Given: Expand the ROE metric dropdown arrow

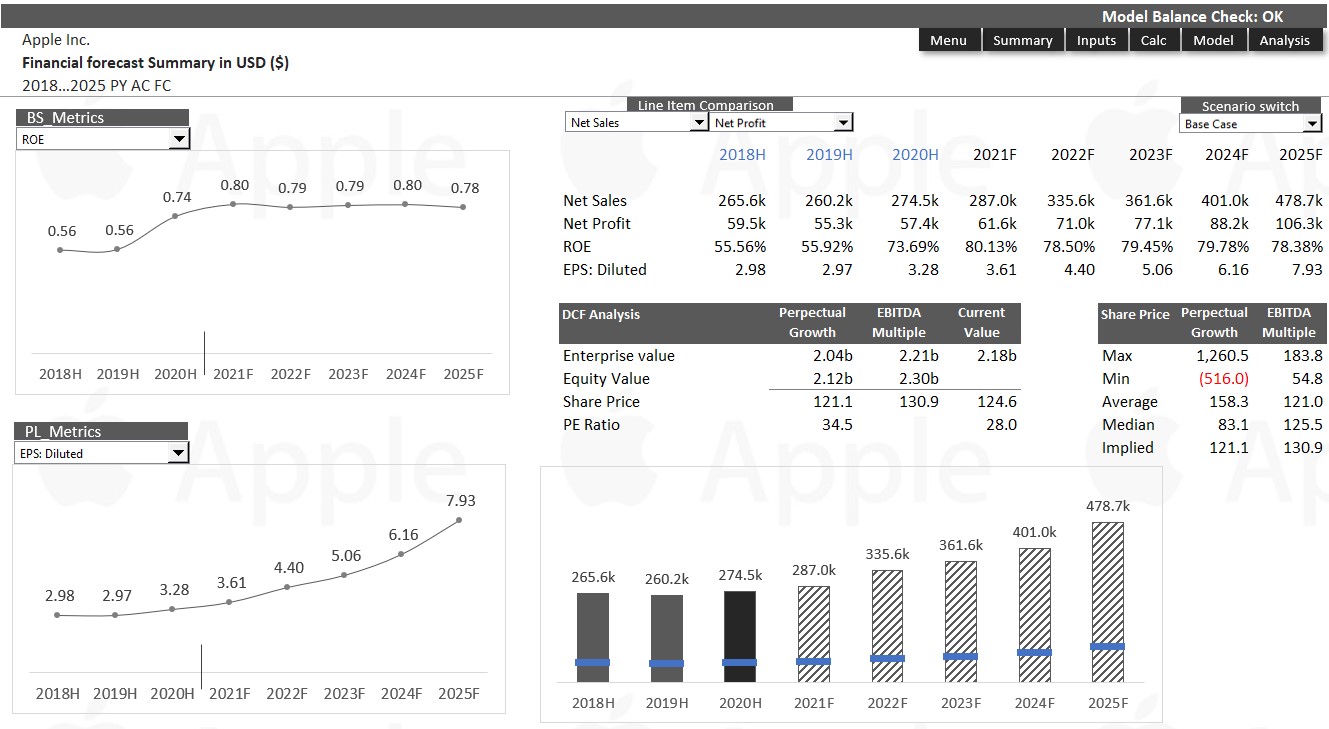Looking at the screenshot, I should [x=179, y=139].
